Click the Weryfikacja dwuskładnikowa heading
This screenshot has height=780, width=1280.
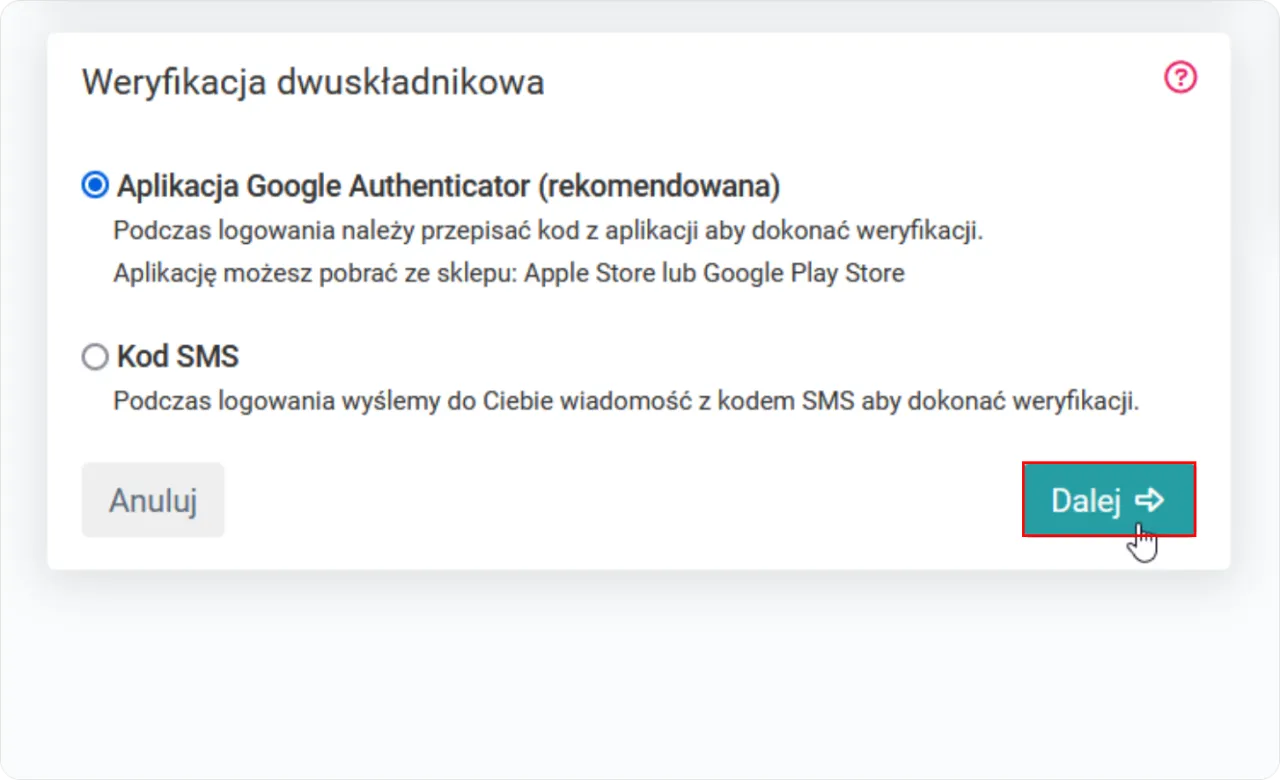(312, 82)
